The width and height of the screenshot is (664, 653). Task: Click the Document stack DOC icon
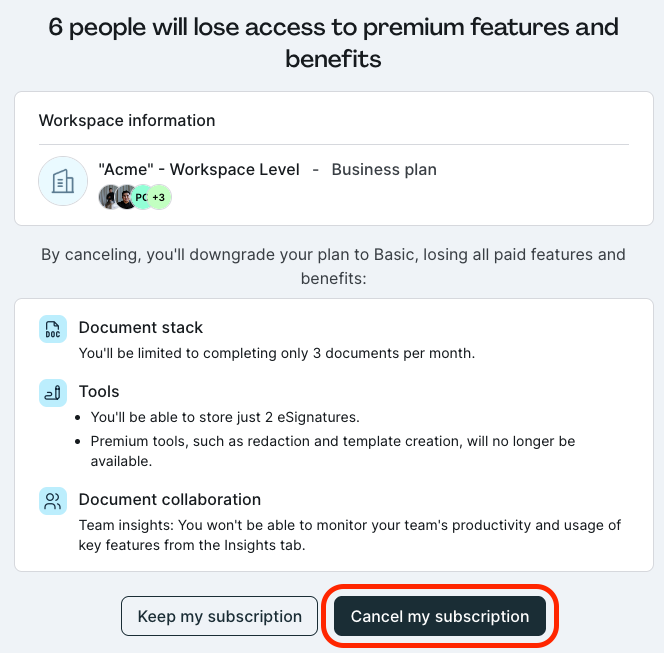coord(53,329)
